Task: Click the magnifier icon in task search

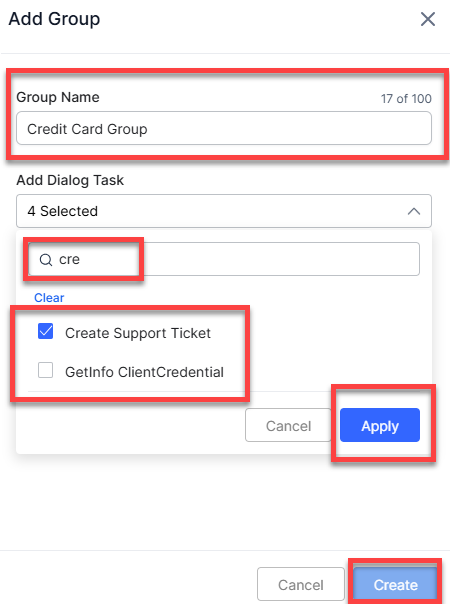Action: click(x=46, y=260)
